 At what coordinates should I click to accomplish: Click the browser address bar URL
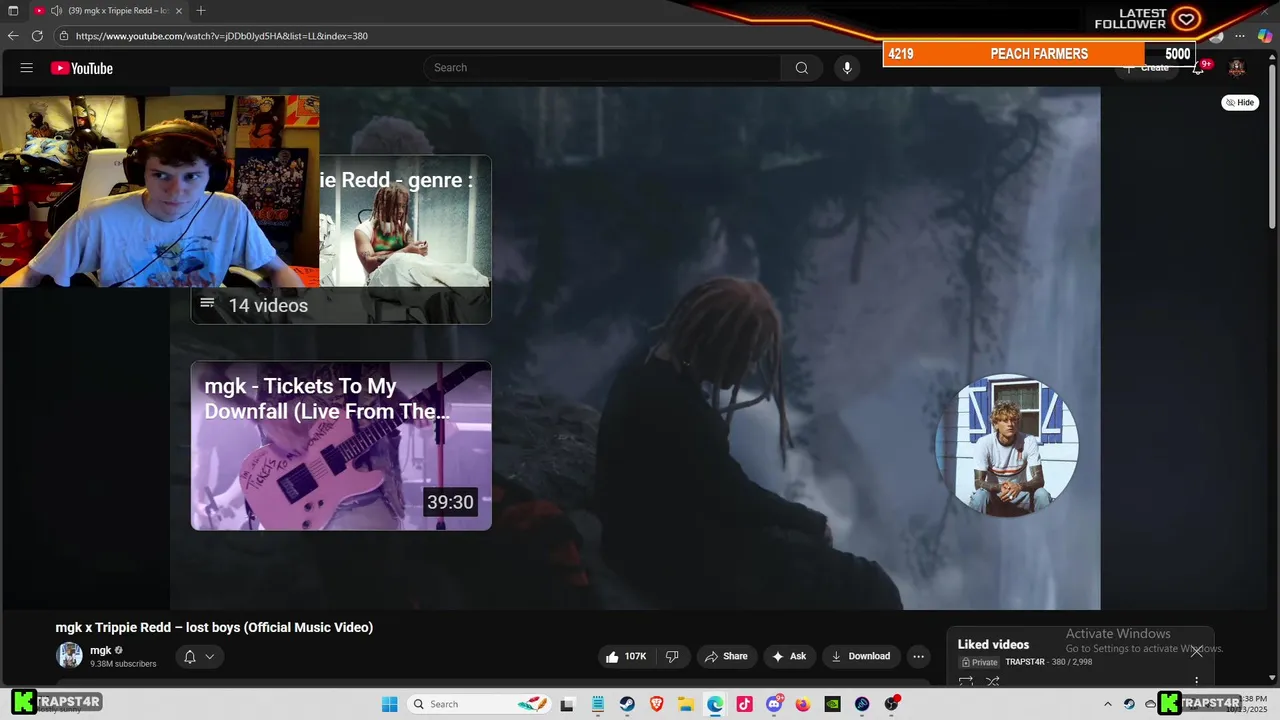pos(222,36)
